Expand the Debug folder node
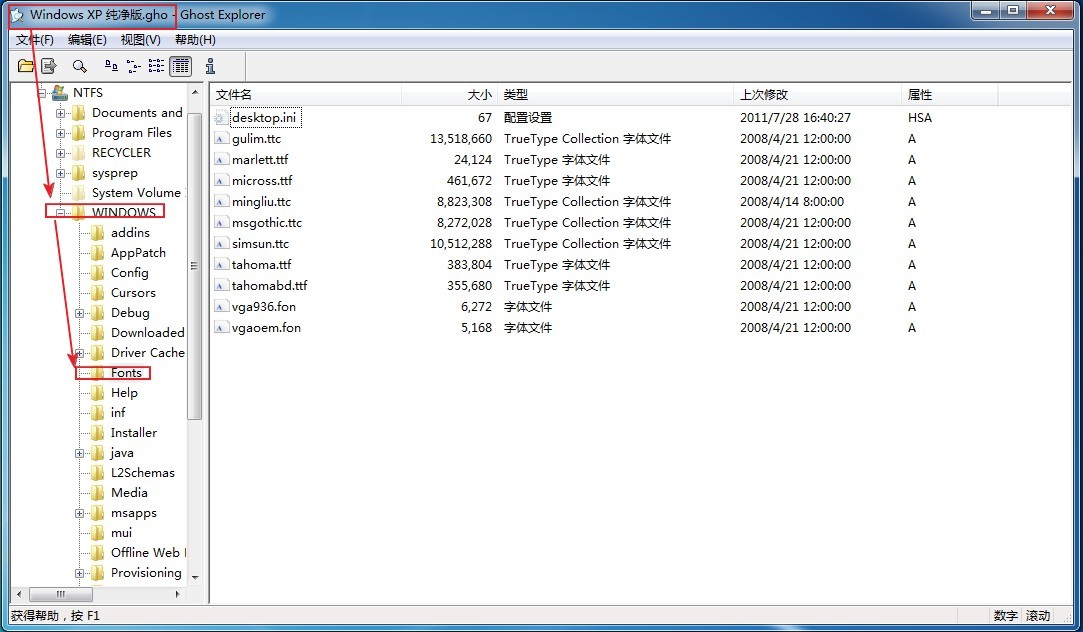The height and width of the screenshot is (632, 1083). coord(79,314)
